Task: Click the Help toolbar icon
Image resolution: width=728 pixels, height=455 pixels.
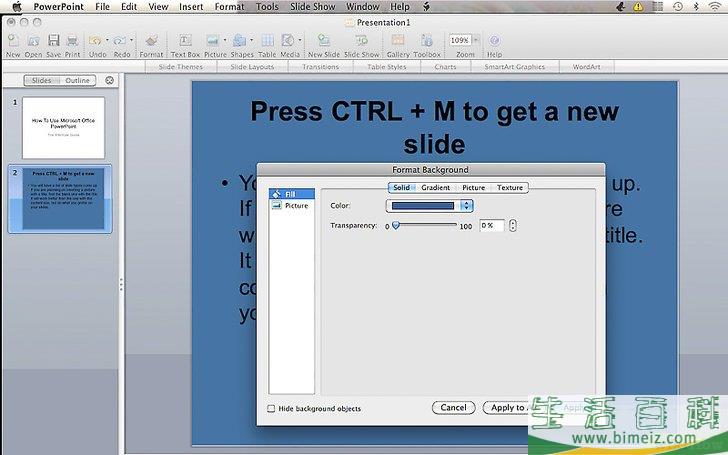Action: (x=494, y=41)
